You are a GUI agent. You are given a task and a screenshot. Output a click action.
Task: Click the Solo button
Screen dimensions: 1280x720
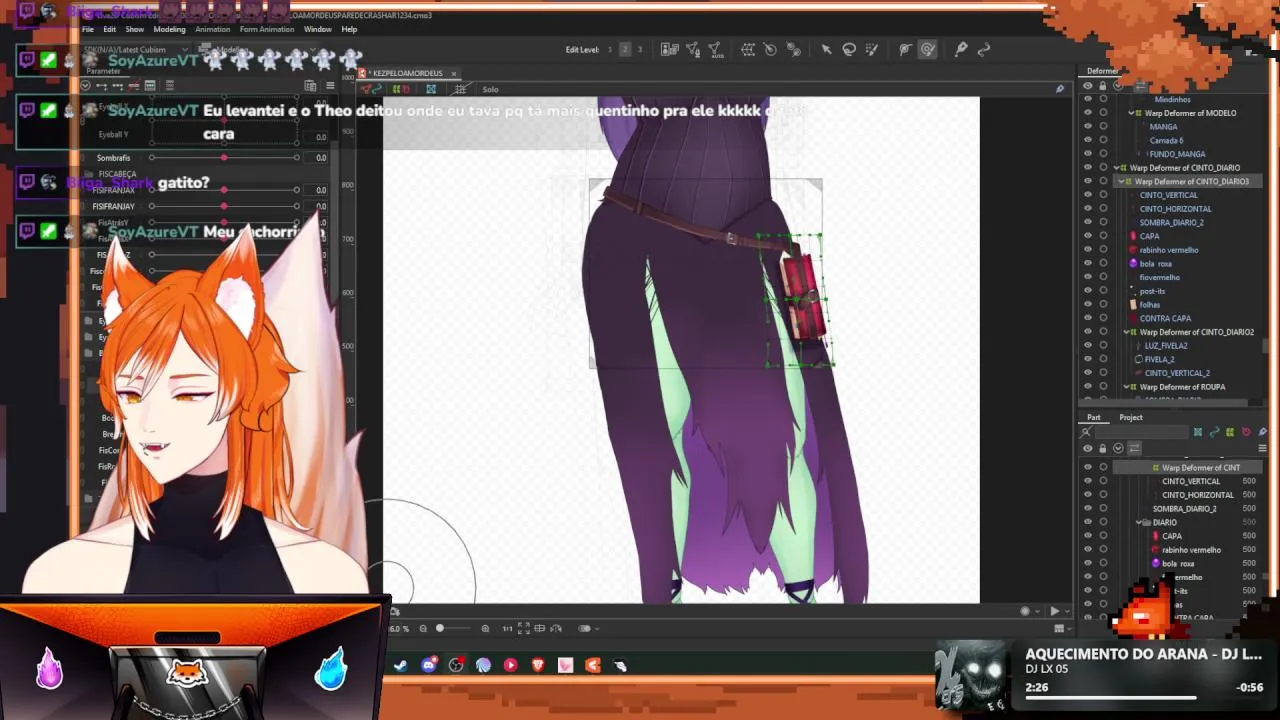point(490,89)
